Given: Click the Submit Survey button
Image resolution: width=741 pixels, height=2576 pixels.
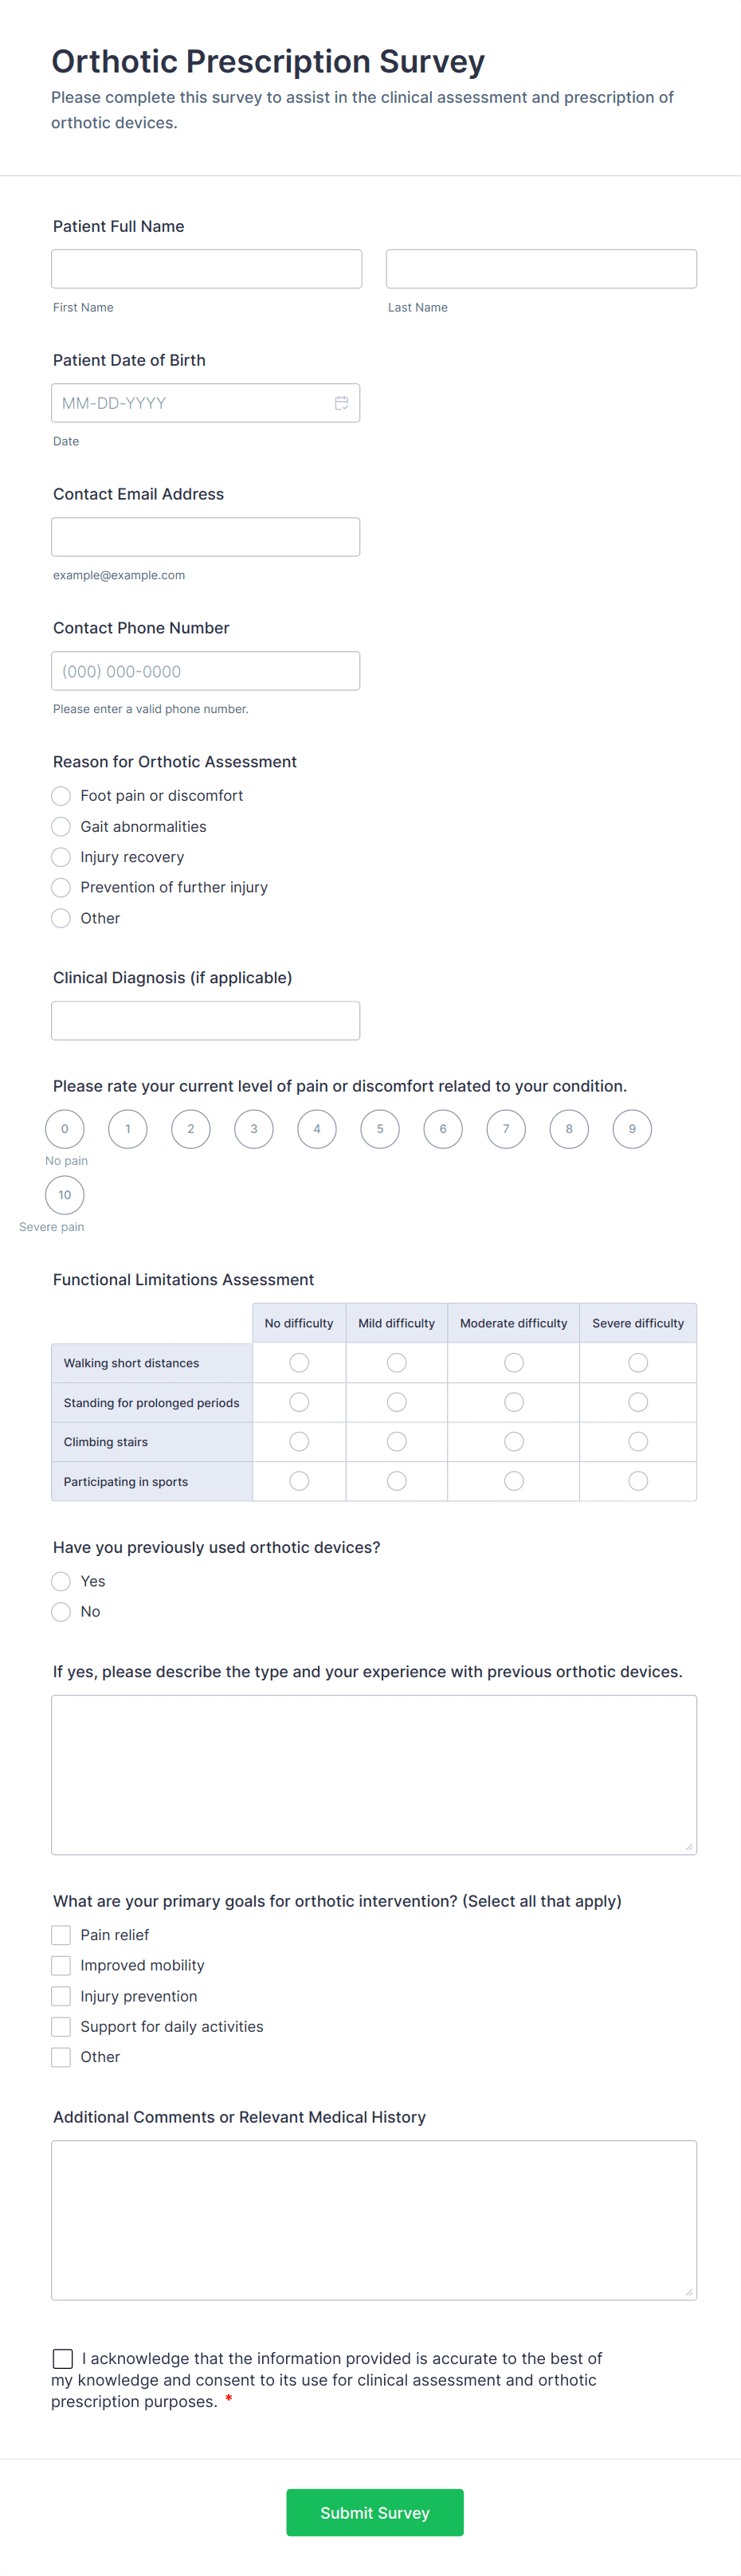Looking at the screenshot, I should tap(374, 2512).
